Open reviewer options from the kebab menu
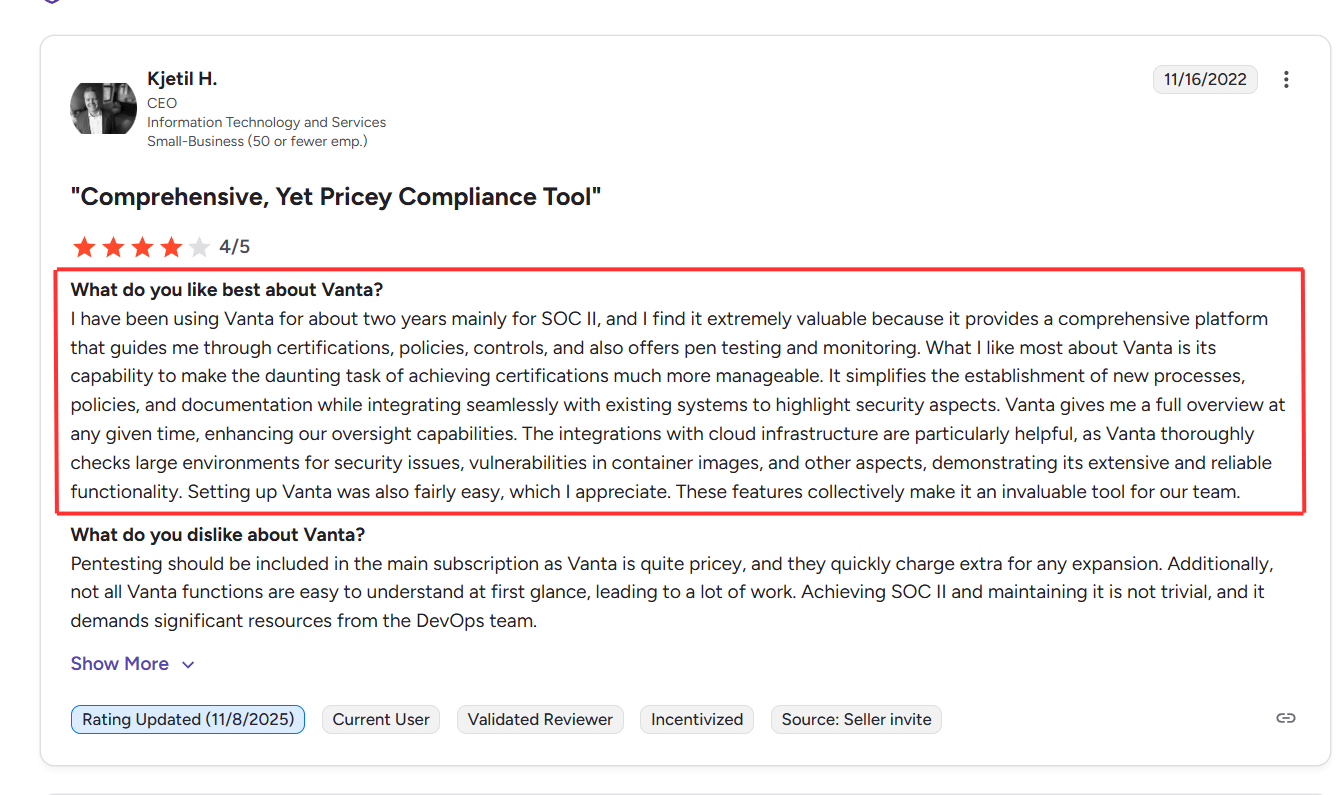The height and width of the screenshot is (795, 1344). click(x=1286, y=79)
